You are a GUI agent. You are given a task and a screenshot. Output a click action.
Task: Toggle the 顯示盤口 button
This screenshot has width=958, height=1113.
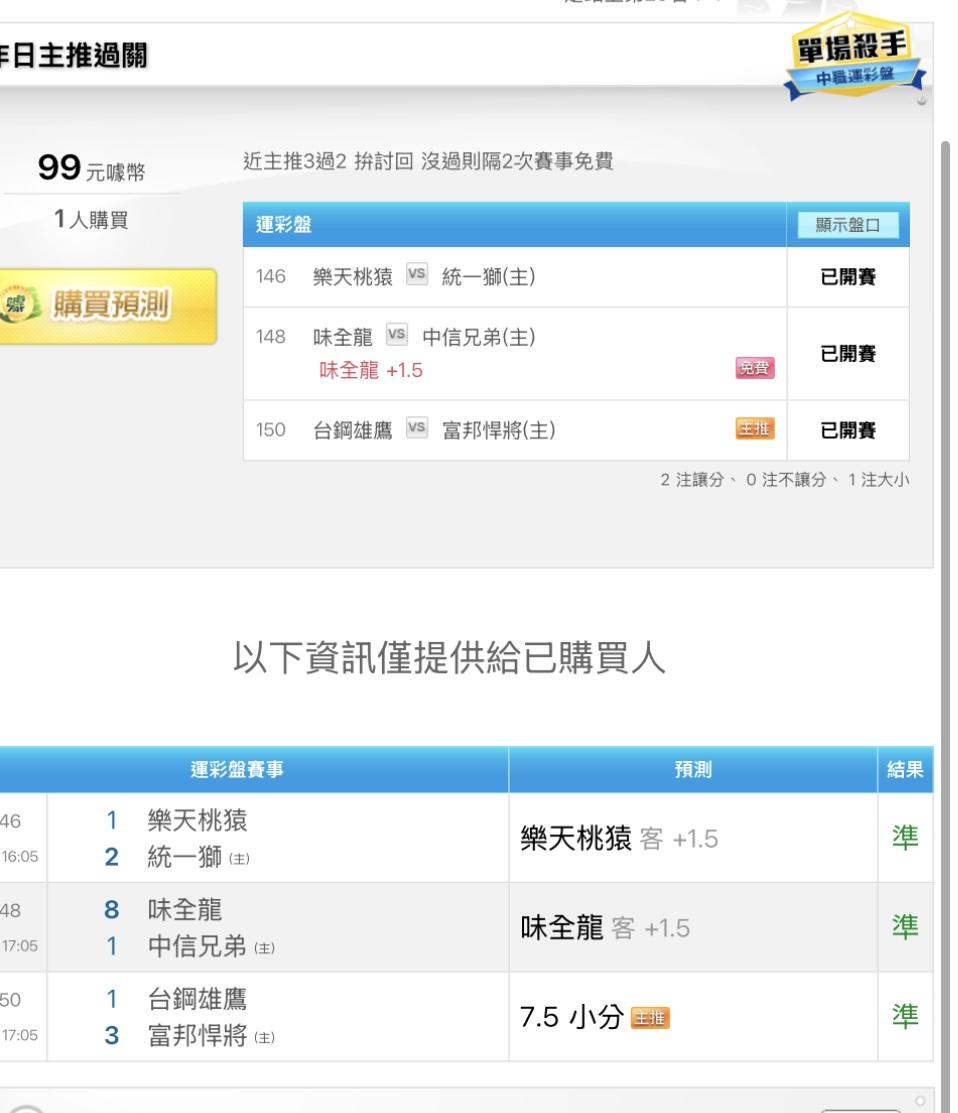pyautogui.click(x=847, y=225)
